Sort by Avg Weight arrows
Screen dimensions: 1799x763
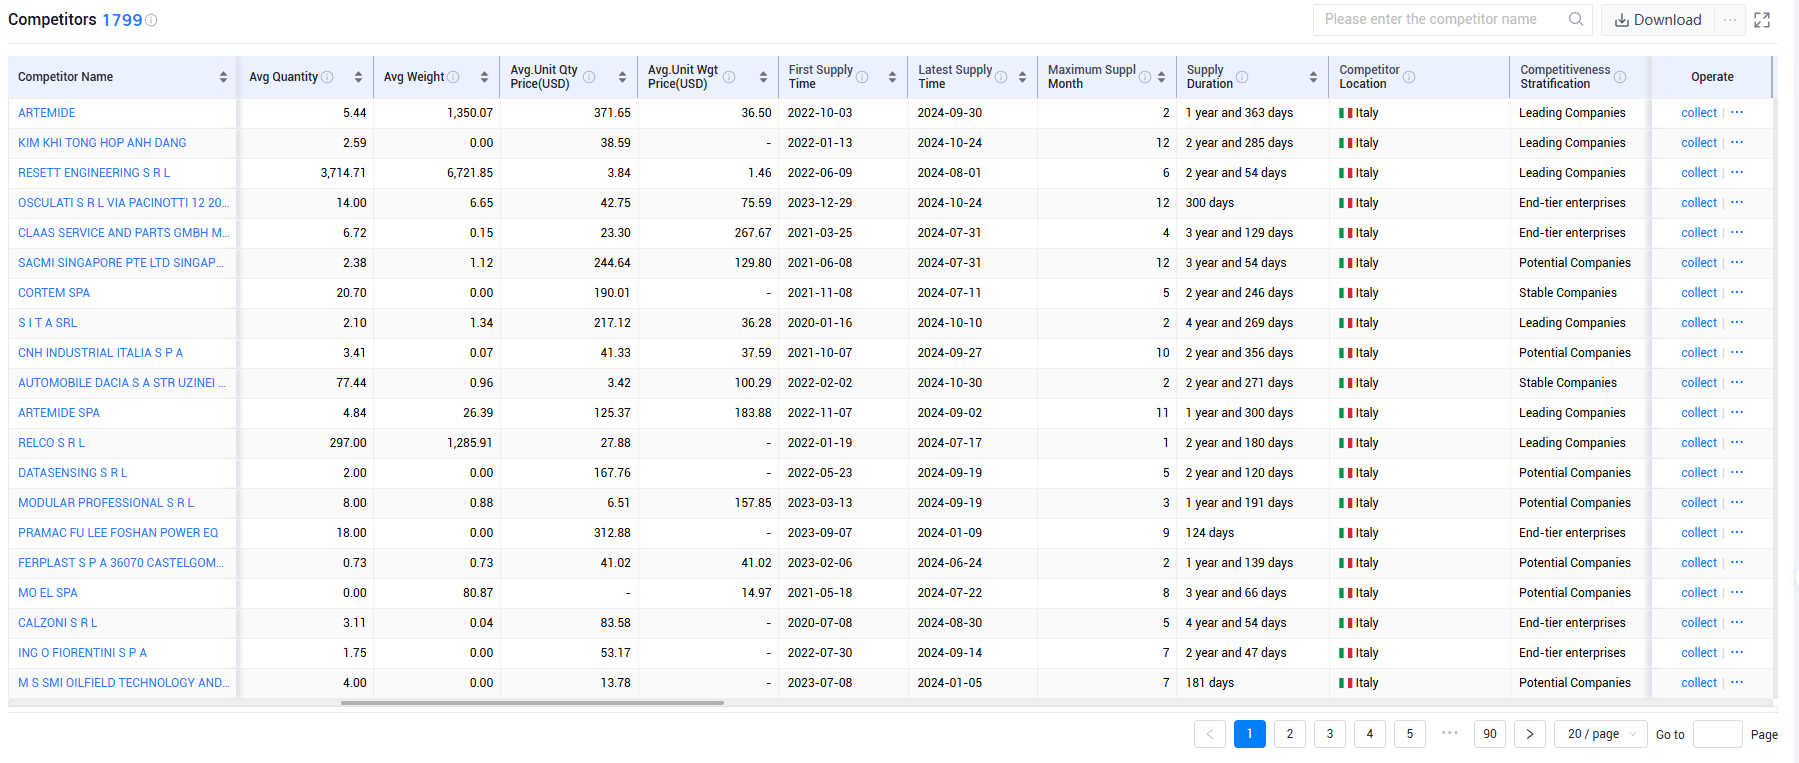(484, 77)
